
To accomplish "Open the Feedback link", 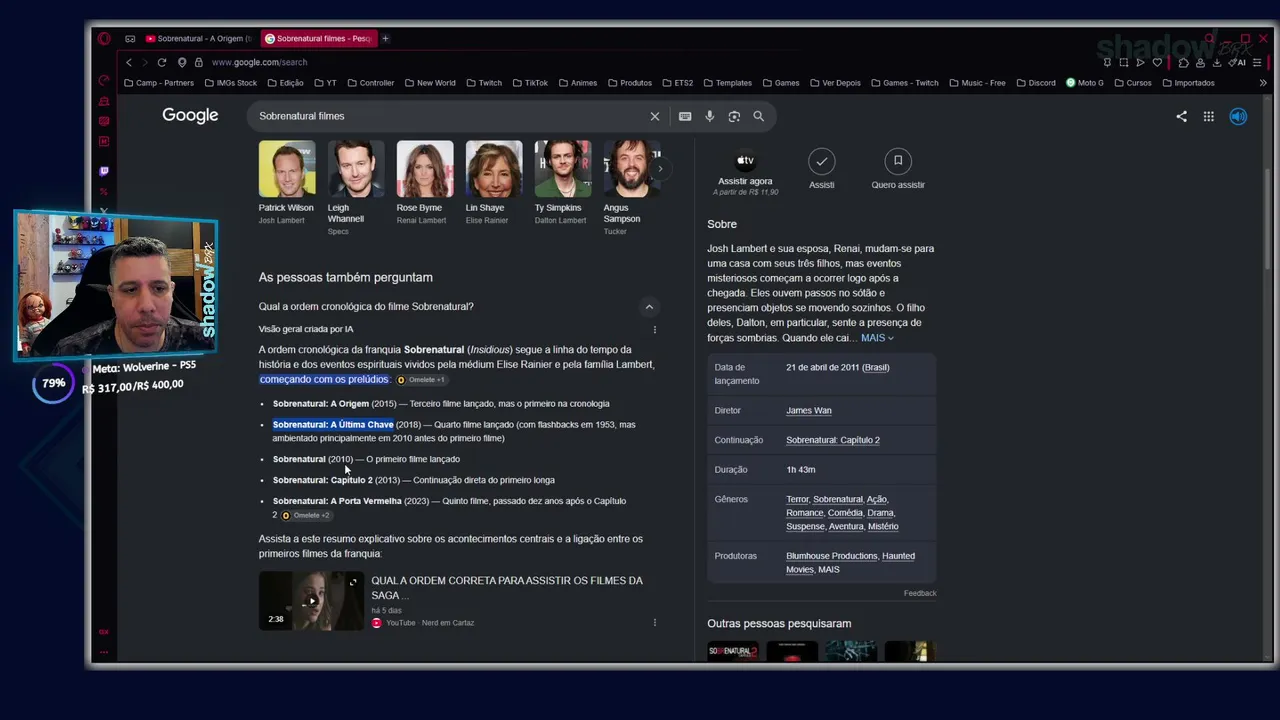I will point(920,593).
